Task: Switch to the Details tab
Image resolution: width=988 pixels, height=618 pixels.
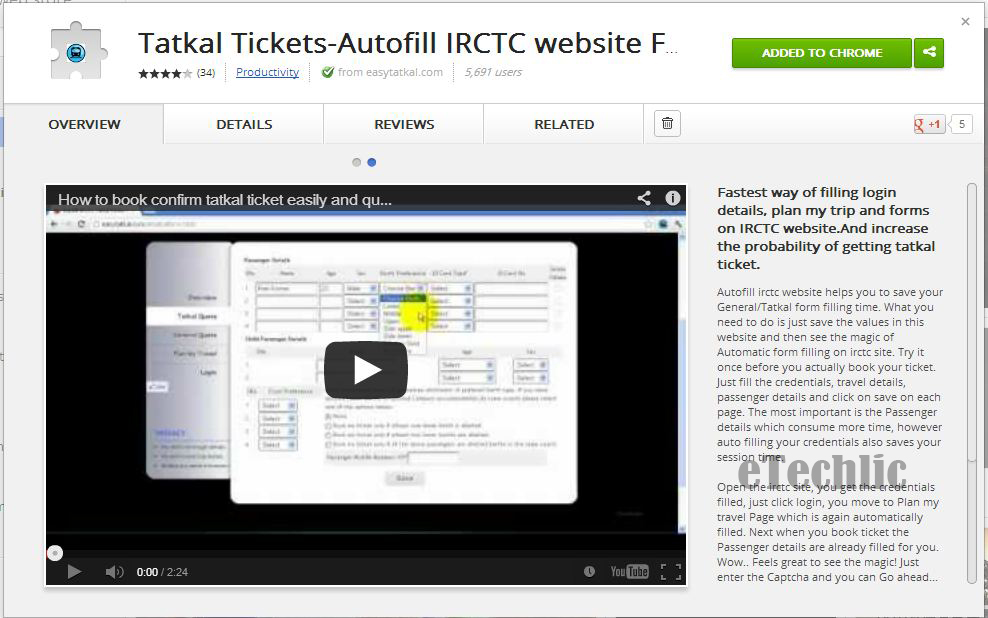Action: tap(244, 124)
